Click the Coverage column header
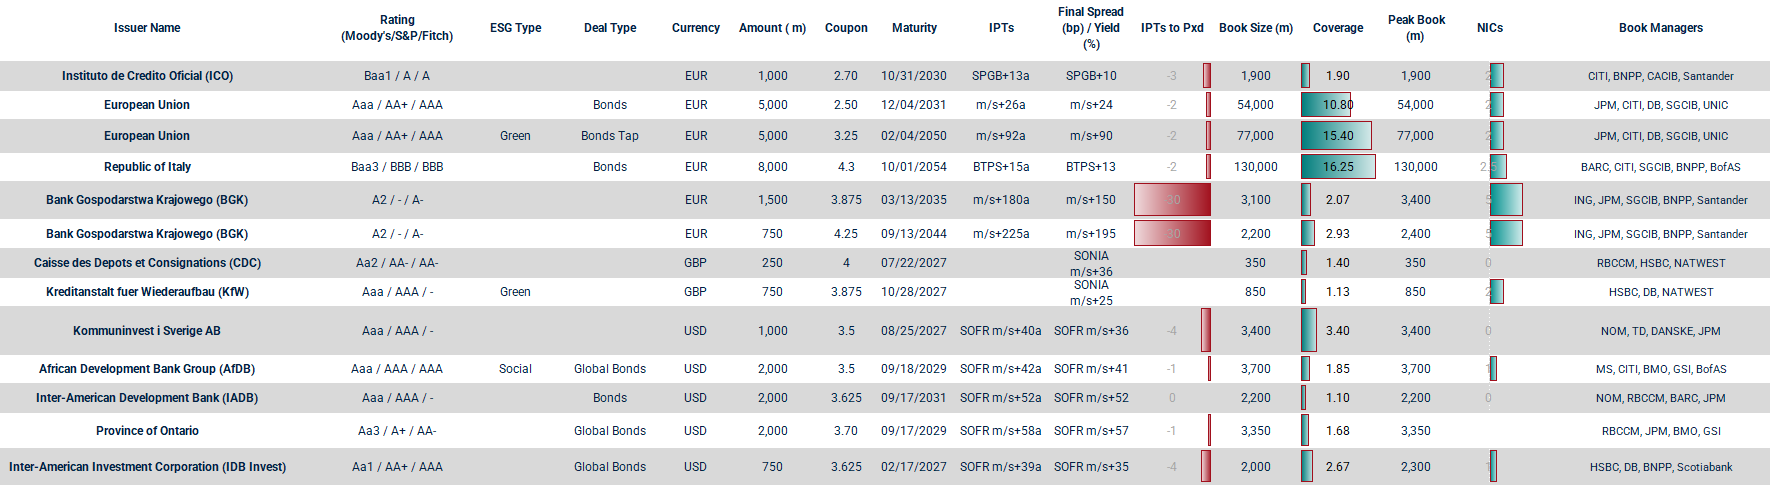1770x490 pixels. (1338, 28)
